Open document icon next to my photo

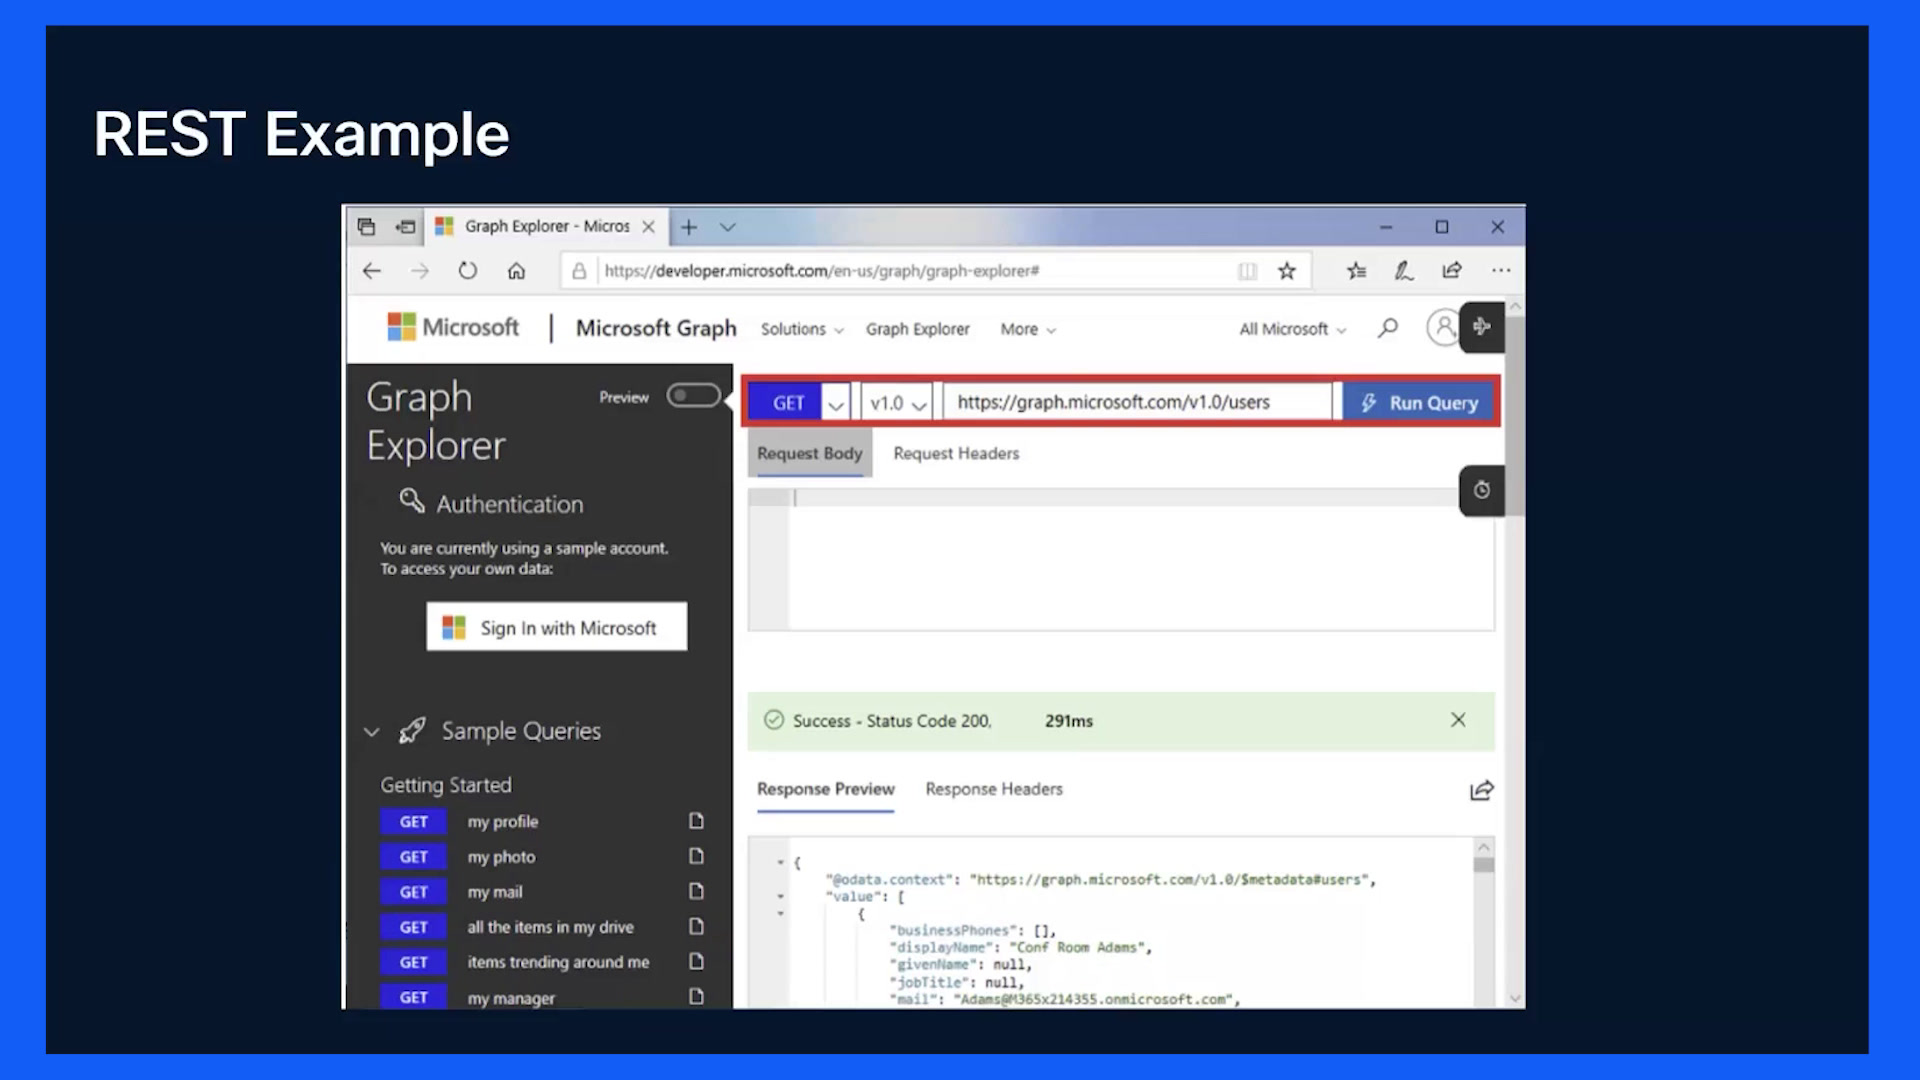(x=697, y=856)
